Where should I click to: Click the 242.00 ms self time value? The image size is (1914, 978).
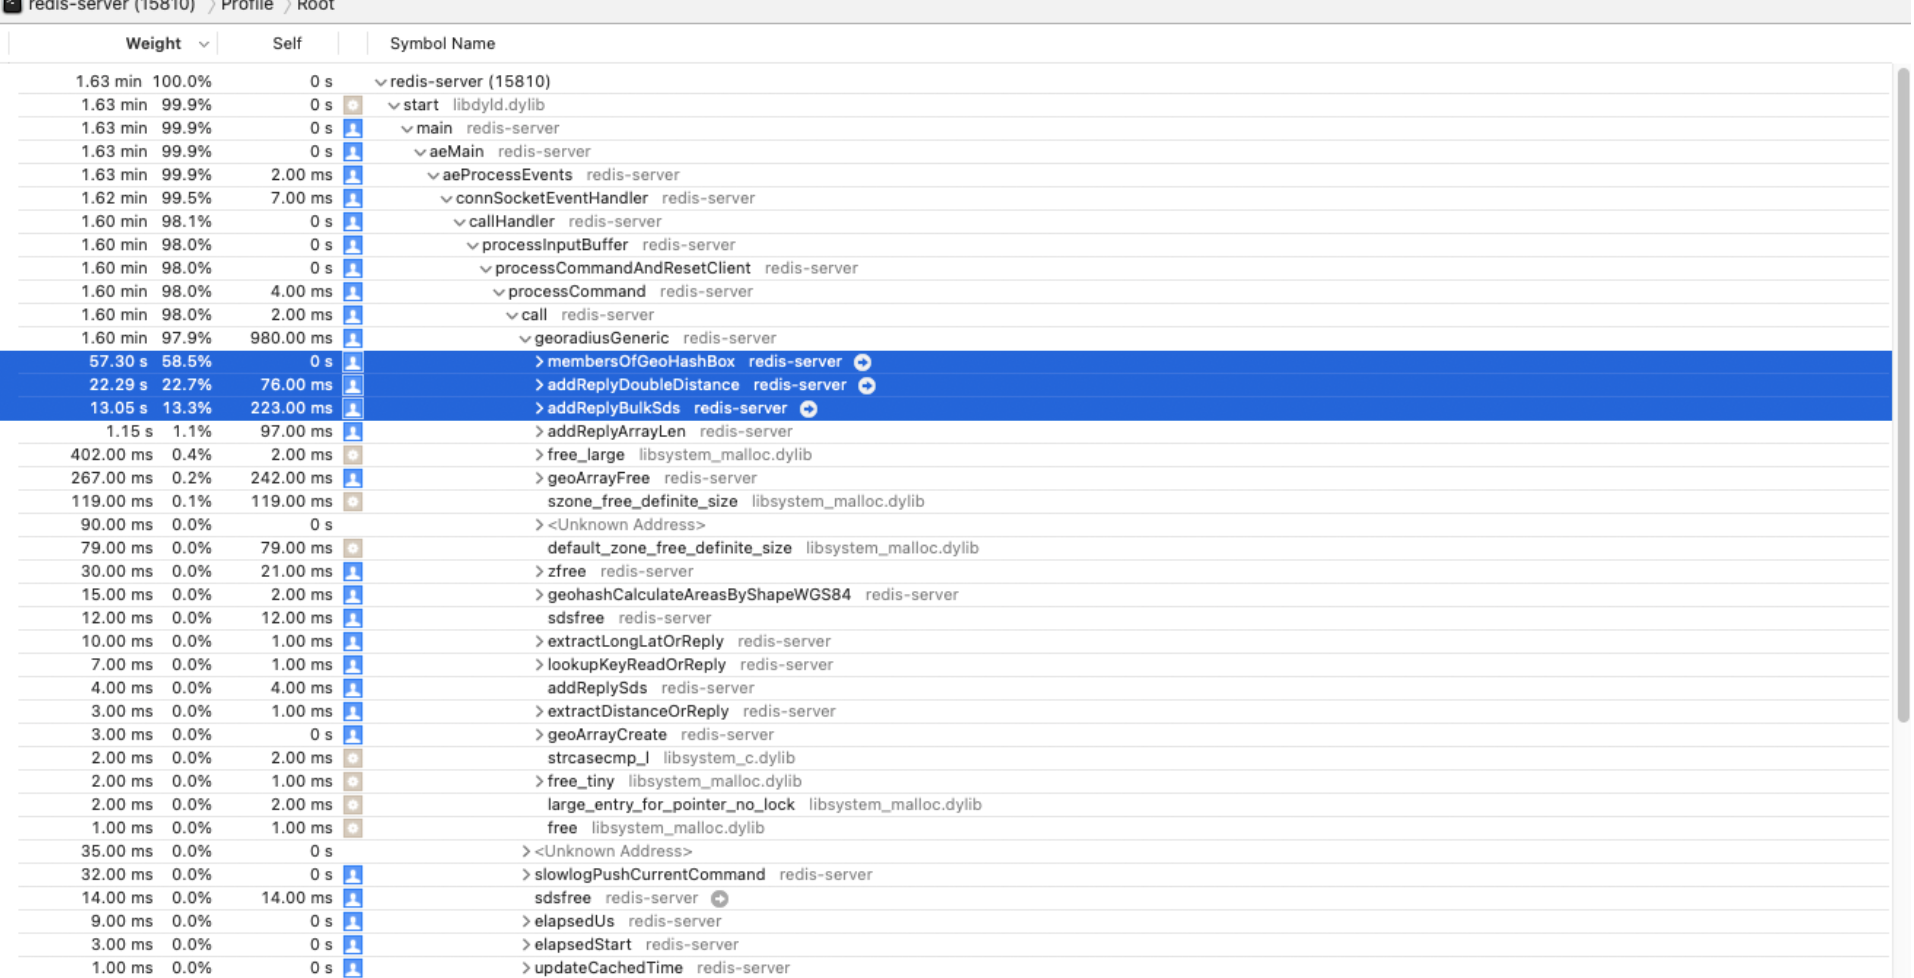291,478
